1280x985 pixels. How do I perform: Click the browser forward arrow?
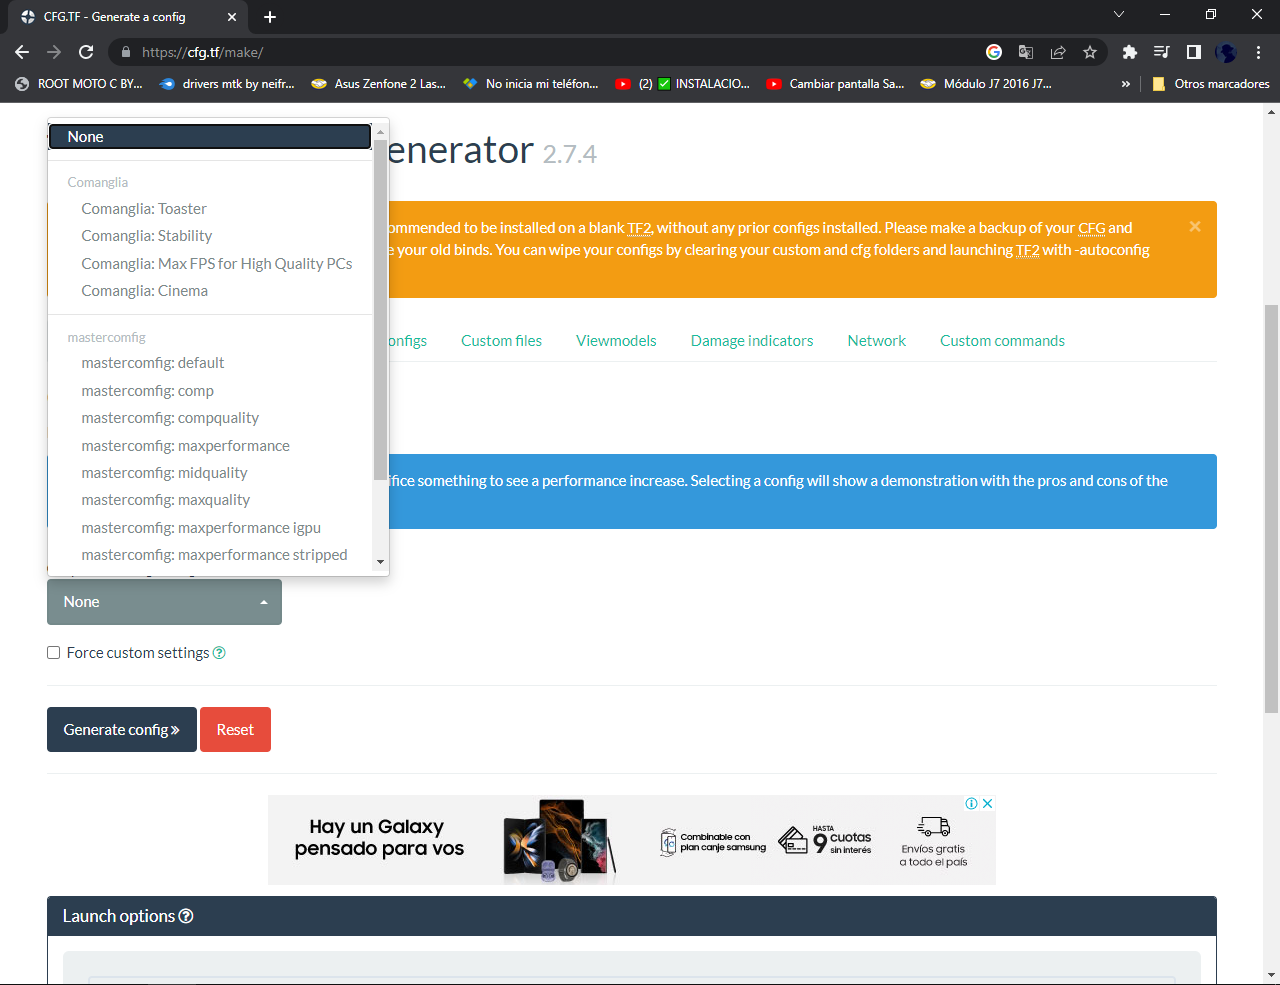tap(54, 52)
